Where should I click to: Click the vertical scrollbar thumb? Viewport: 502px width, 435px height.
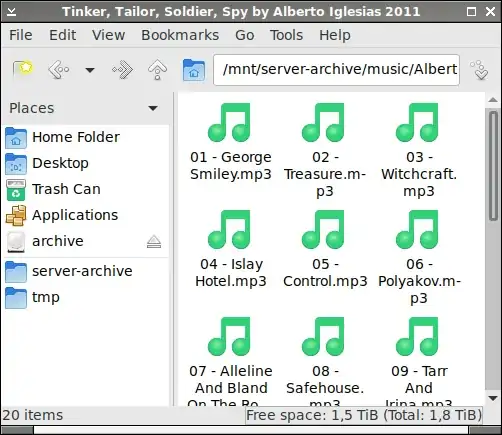pos(493,166)
